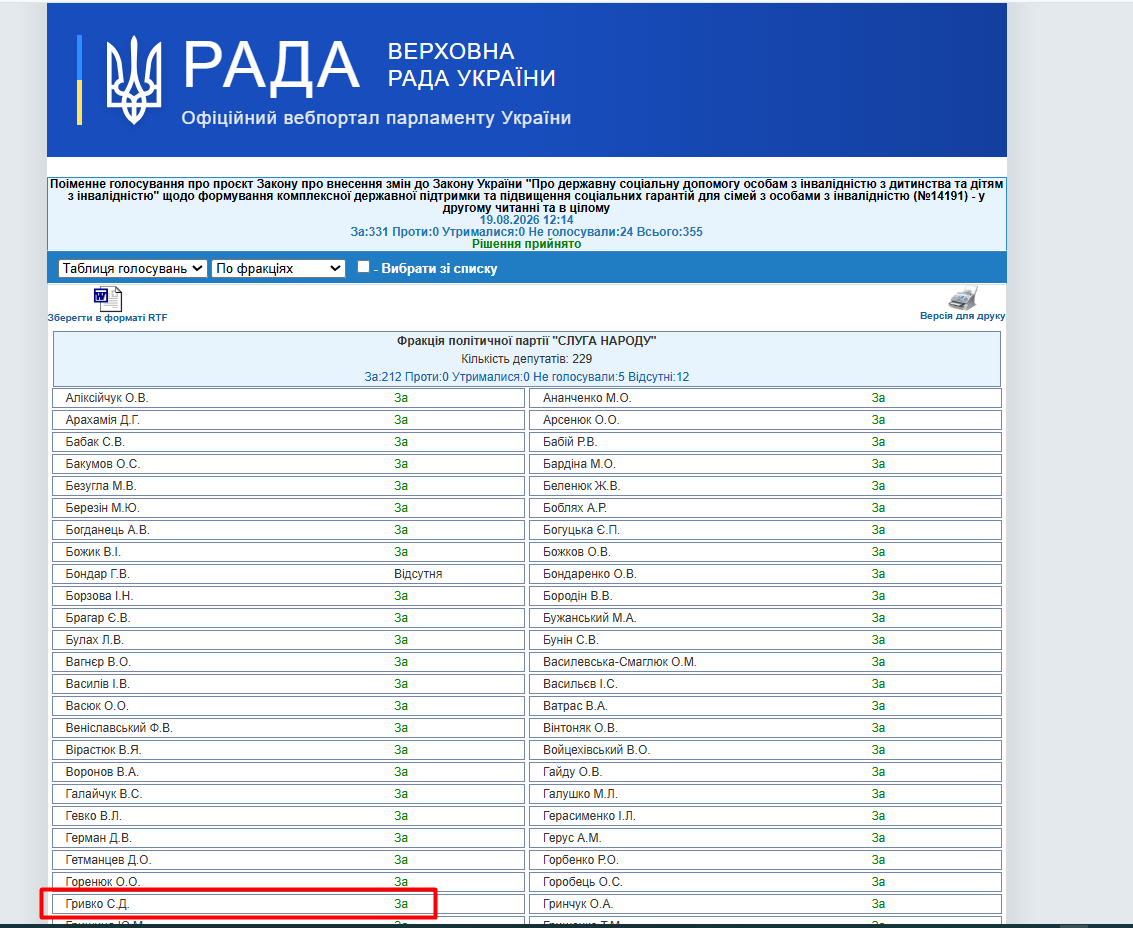Click the 'Рішення прийнято' status text
The image size is (1133, 928).
coord(527,244)
